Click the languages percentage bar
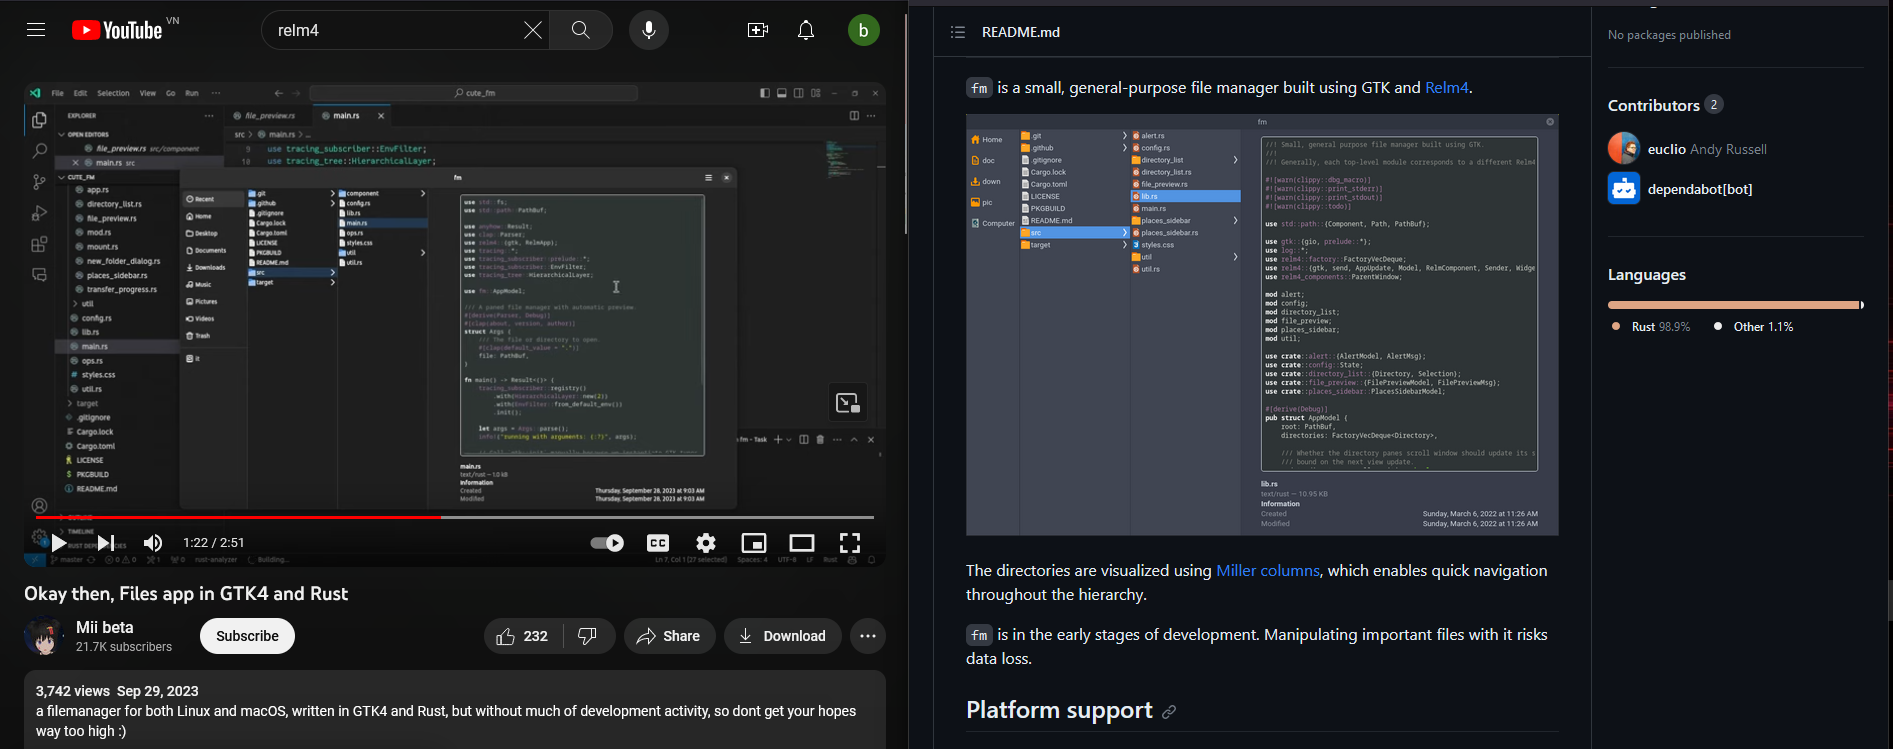Viewport: 1893px width, 749px height. coord(1736,305)
